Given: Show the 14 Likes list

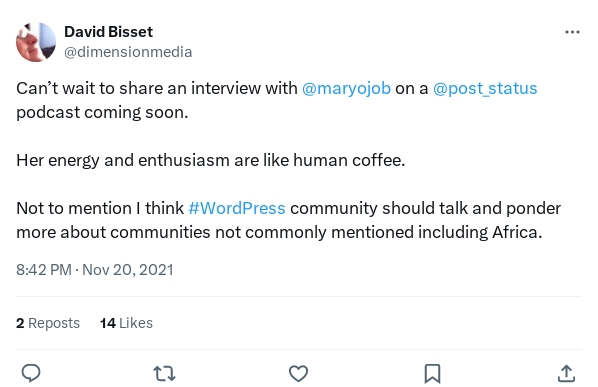Looking at the screenshot, I should click(x=126, y=323).
